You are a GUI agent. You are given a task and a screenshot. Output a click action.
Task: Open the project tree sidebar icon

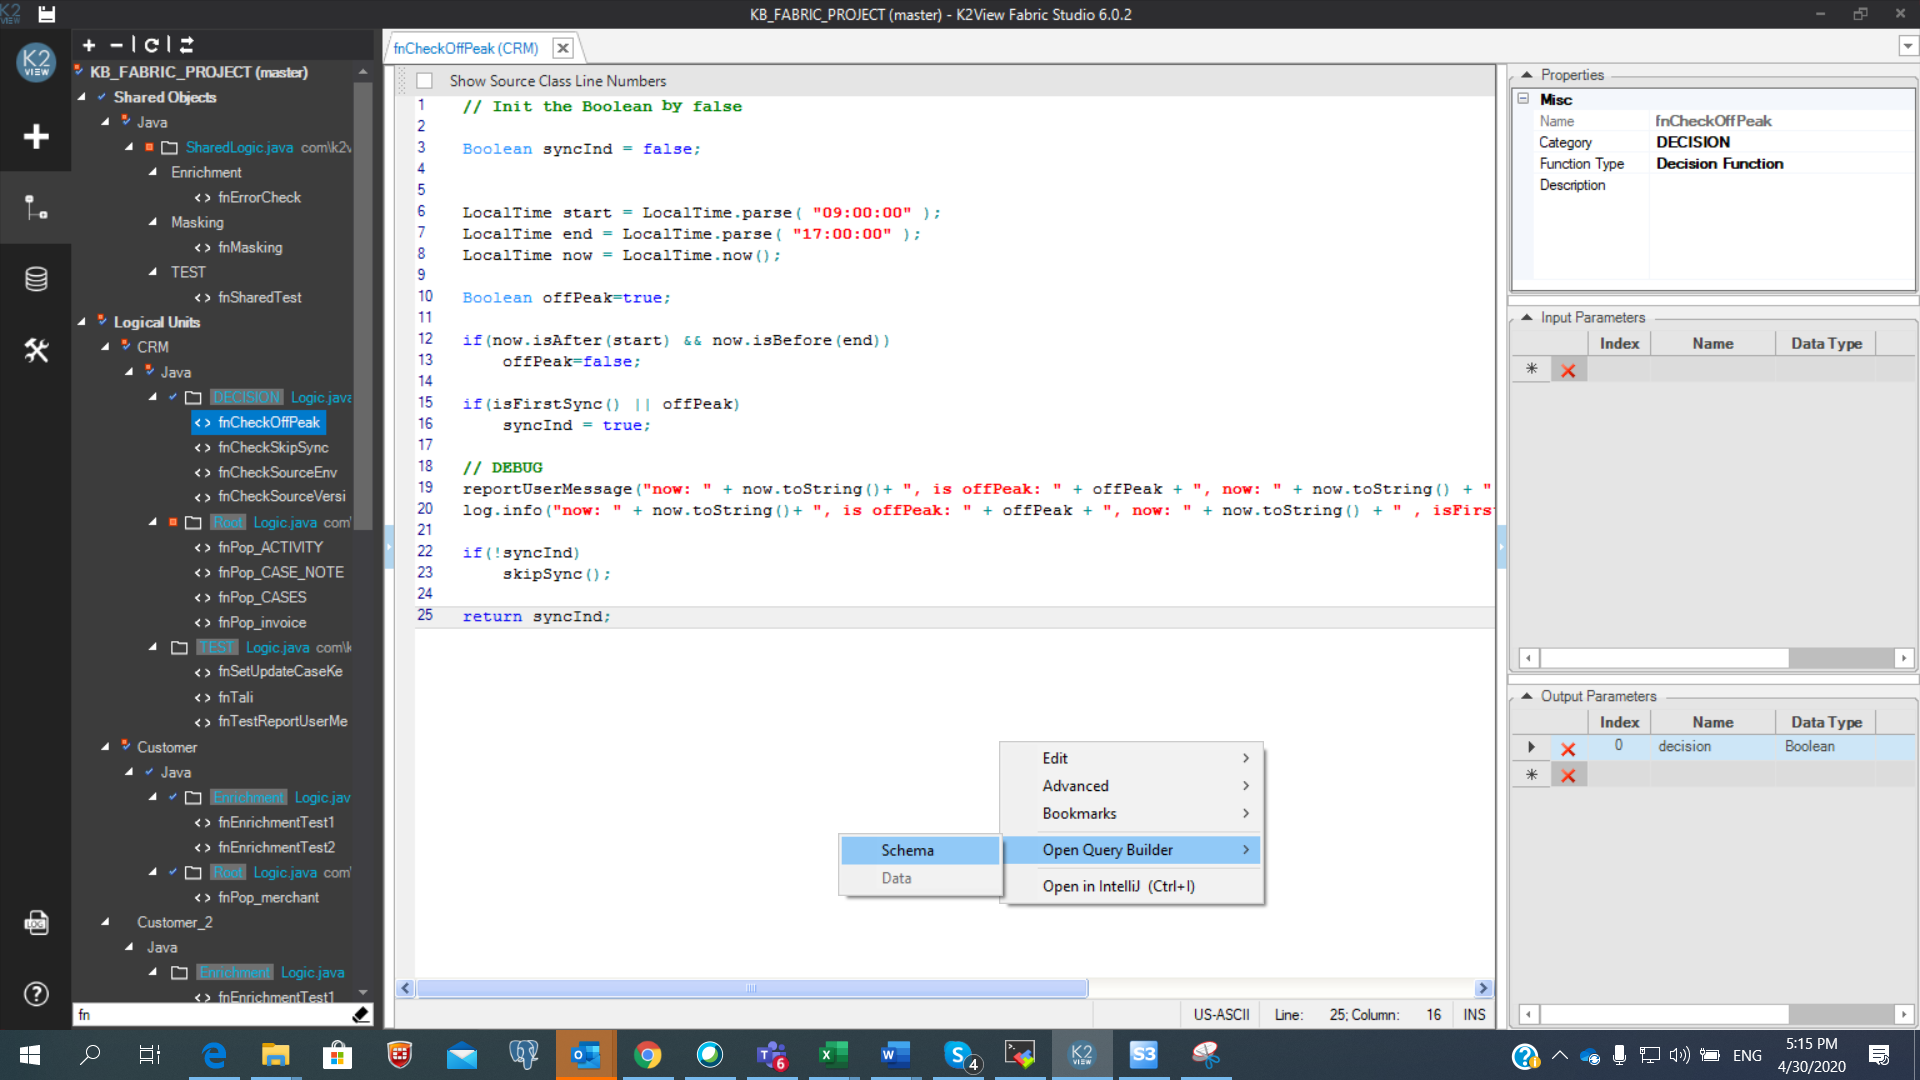pos(36,208)
